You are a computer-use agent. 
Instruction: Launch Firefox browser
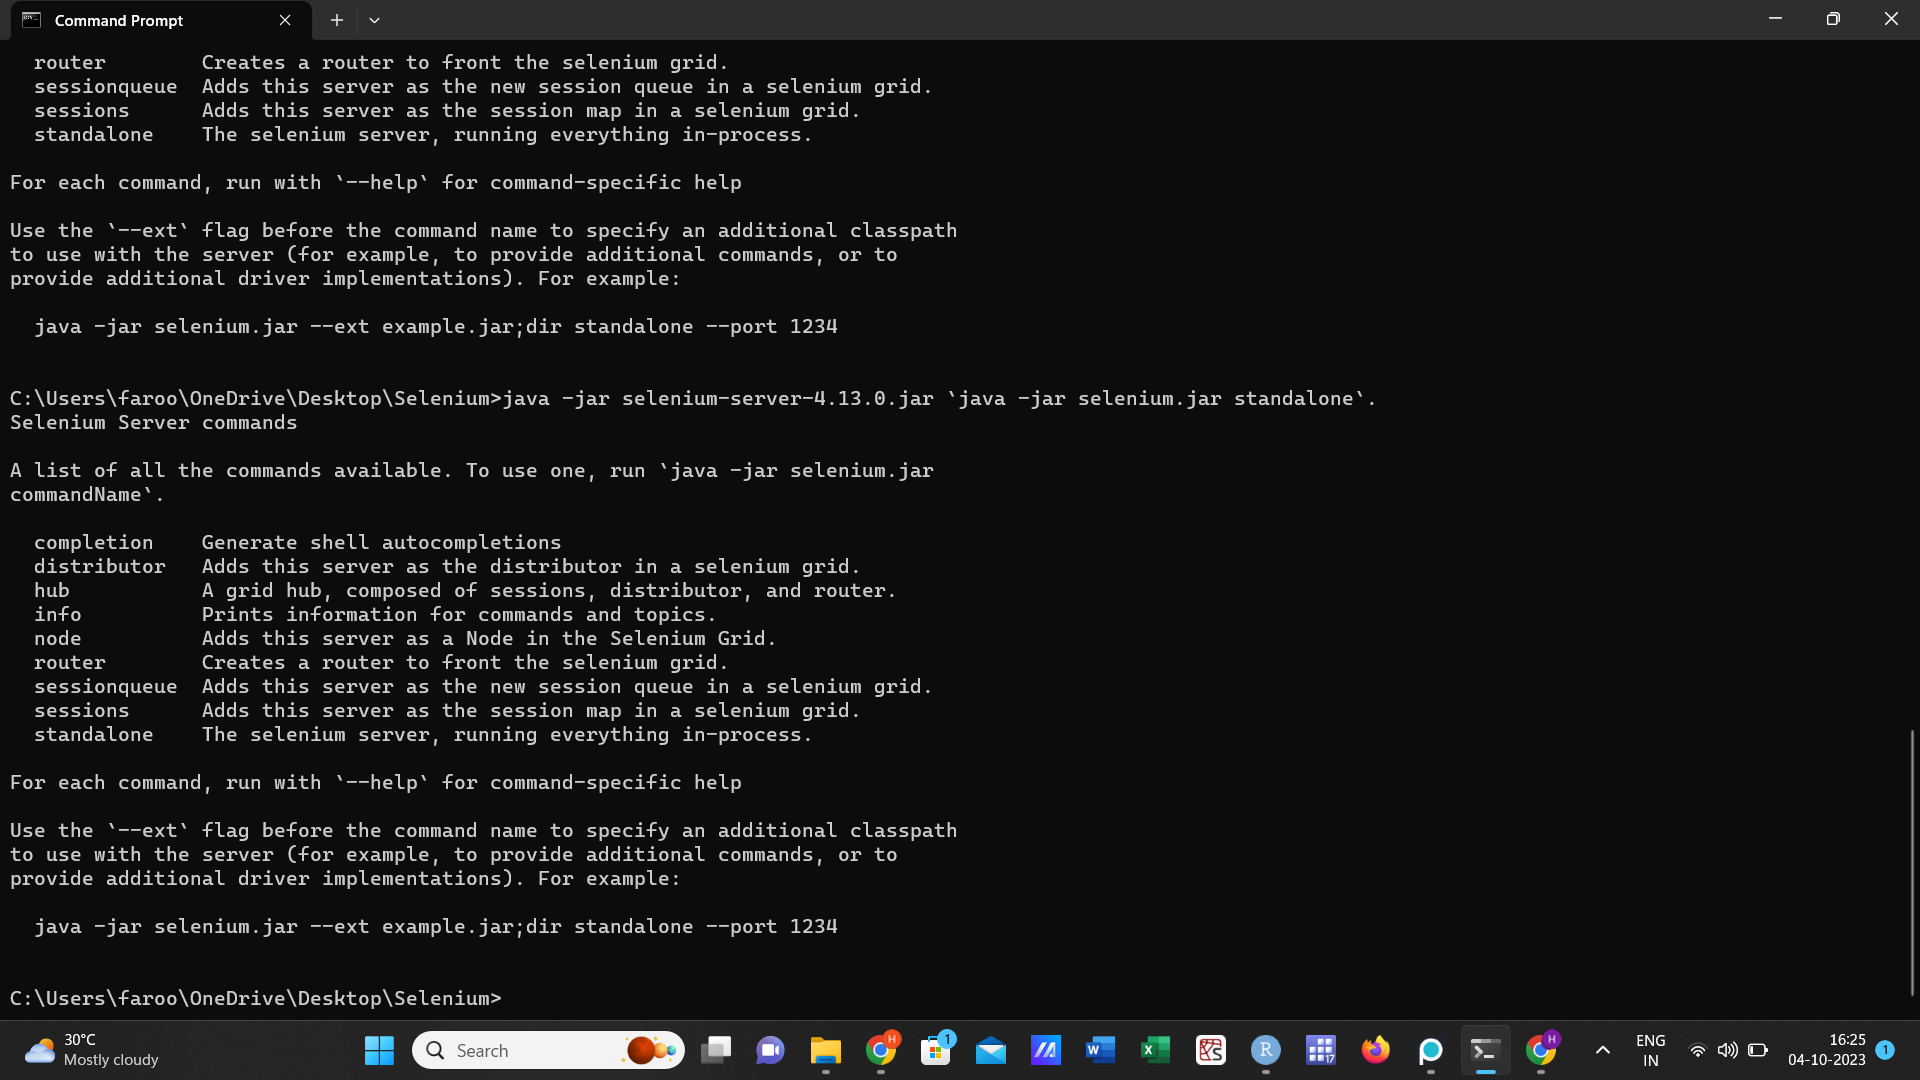point(1376,1050)
